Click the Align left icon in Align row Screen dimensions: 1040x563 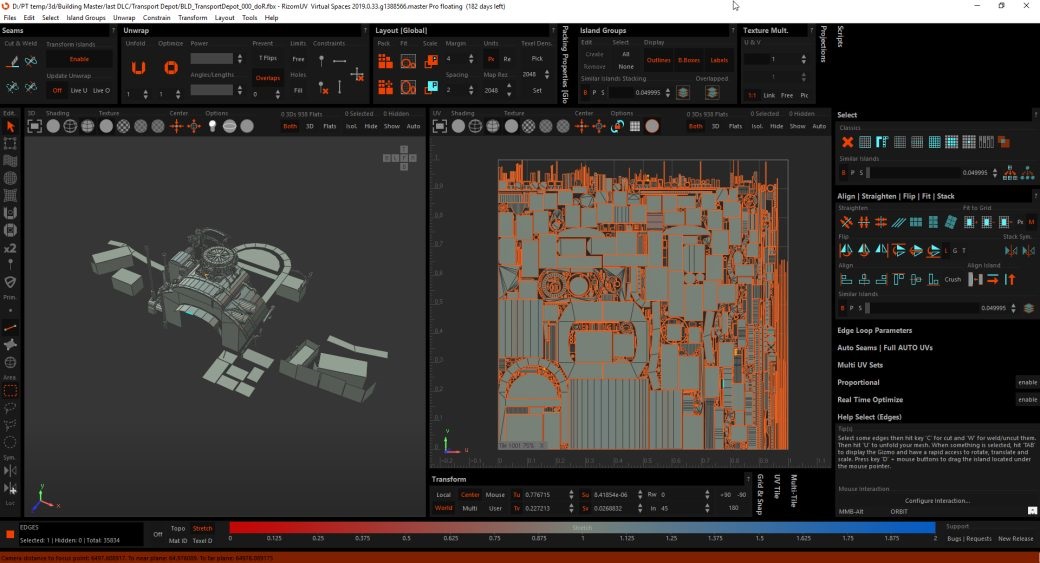(x=846, y=280)
